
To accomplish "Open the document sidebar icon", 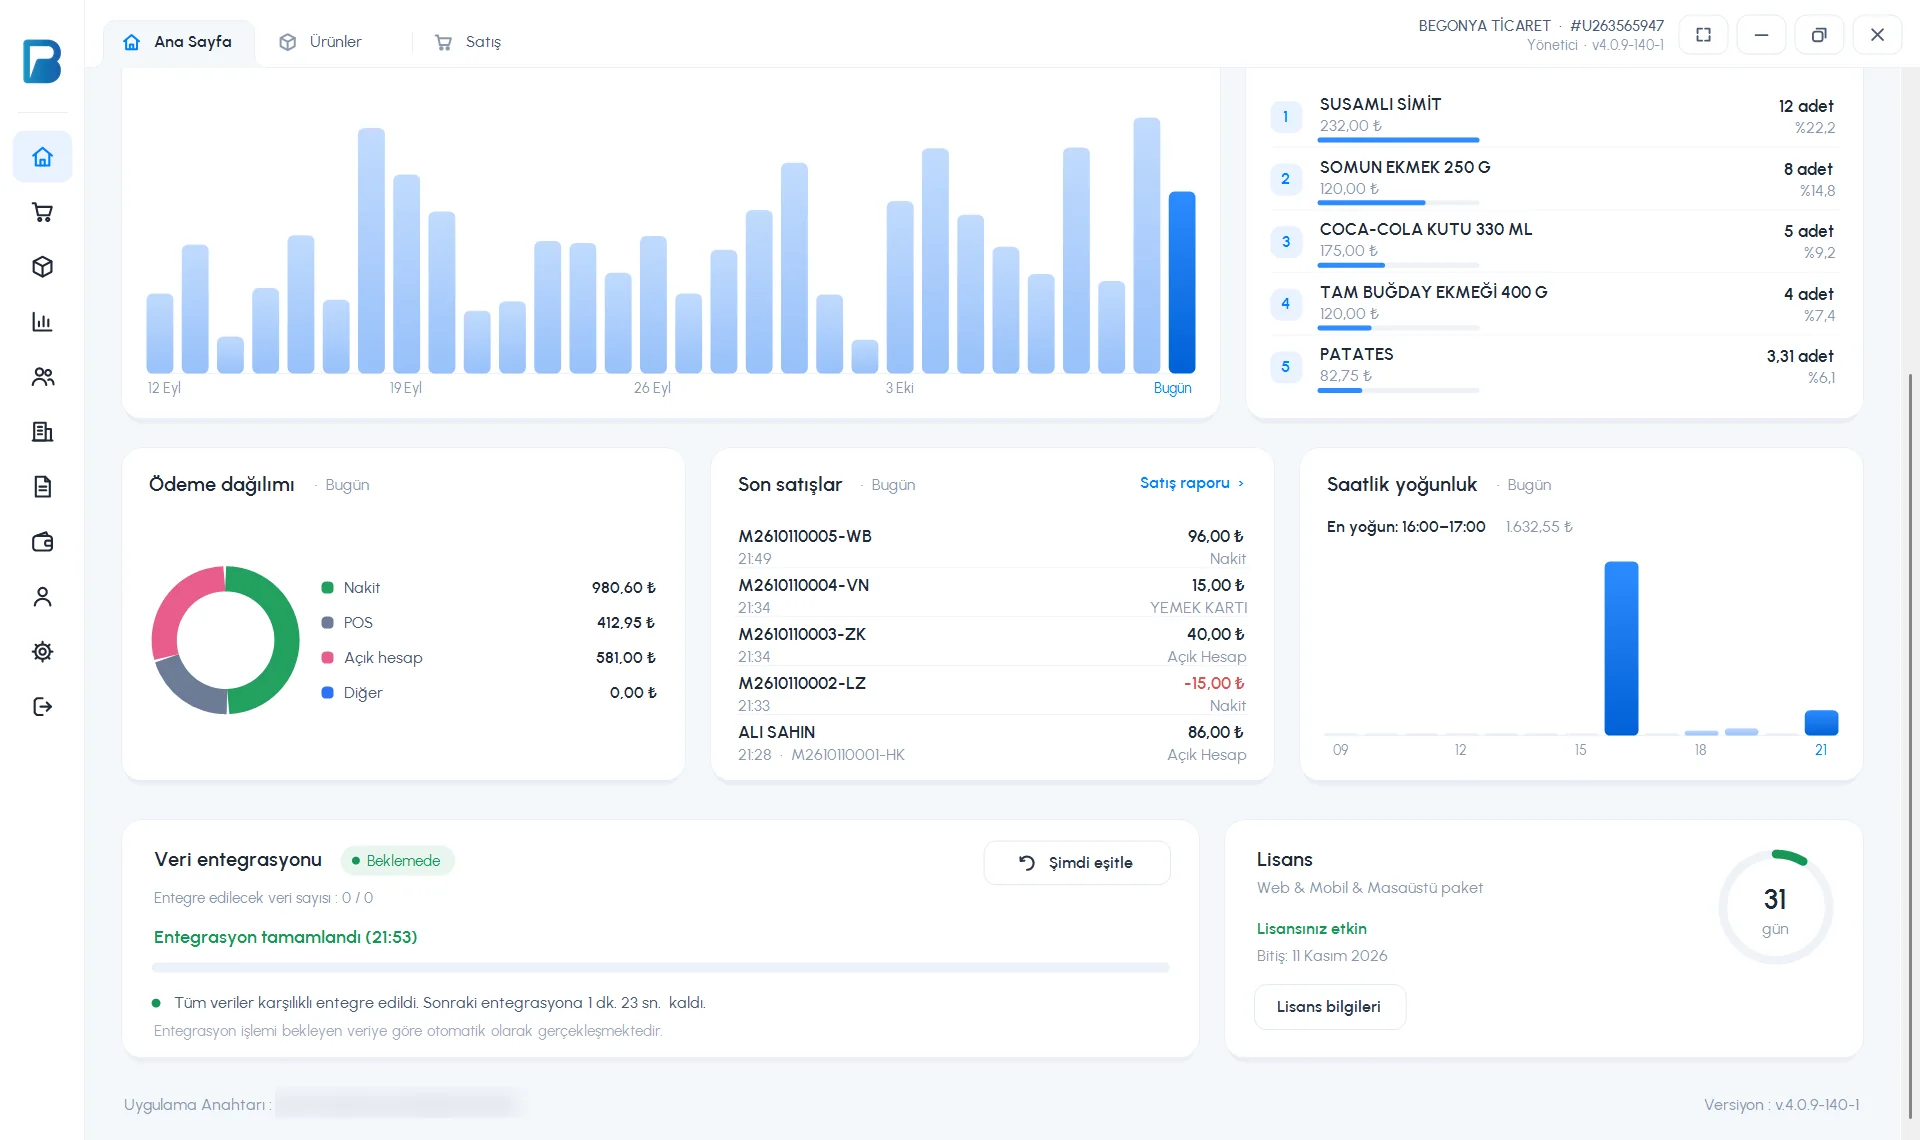I will coord(42,487).
